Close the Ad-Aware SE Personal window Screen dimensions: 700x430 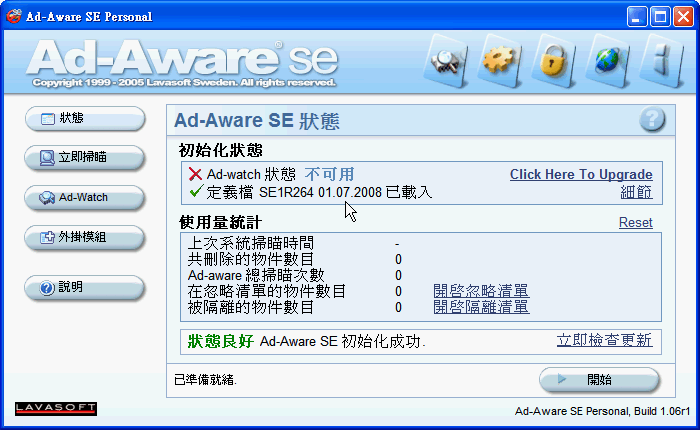(x=683, y=17)
